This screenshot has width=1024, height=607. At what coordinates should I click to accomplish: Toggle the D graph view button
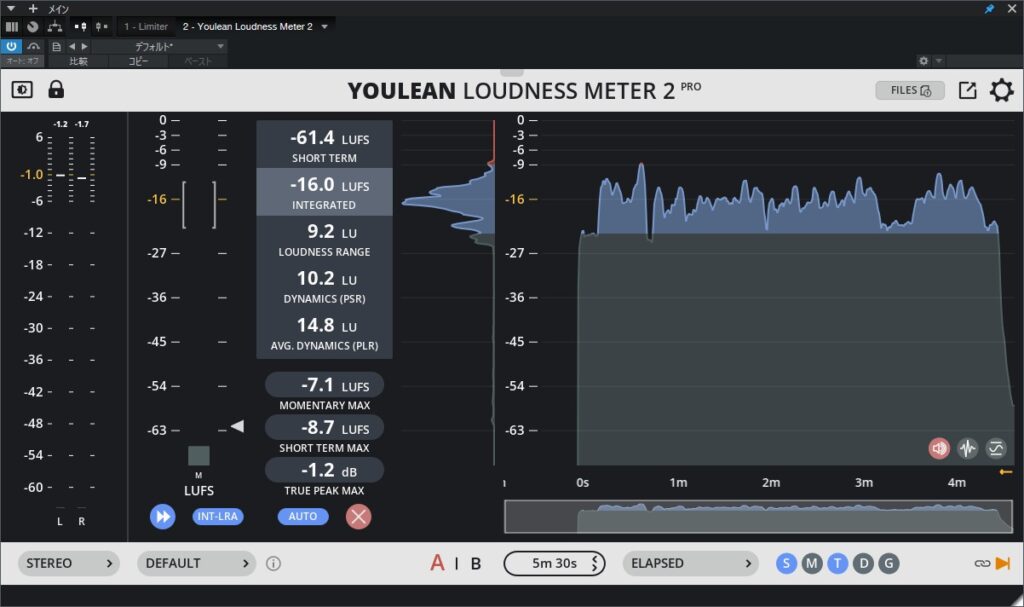click(x=863, y=563)
